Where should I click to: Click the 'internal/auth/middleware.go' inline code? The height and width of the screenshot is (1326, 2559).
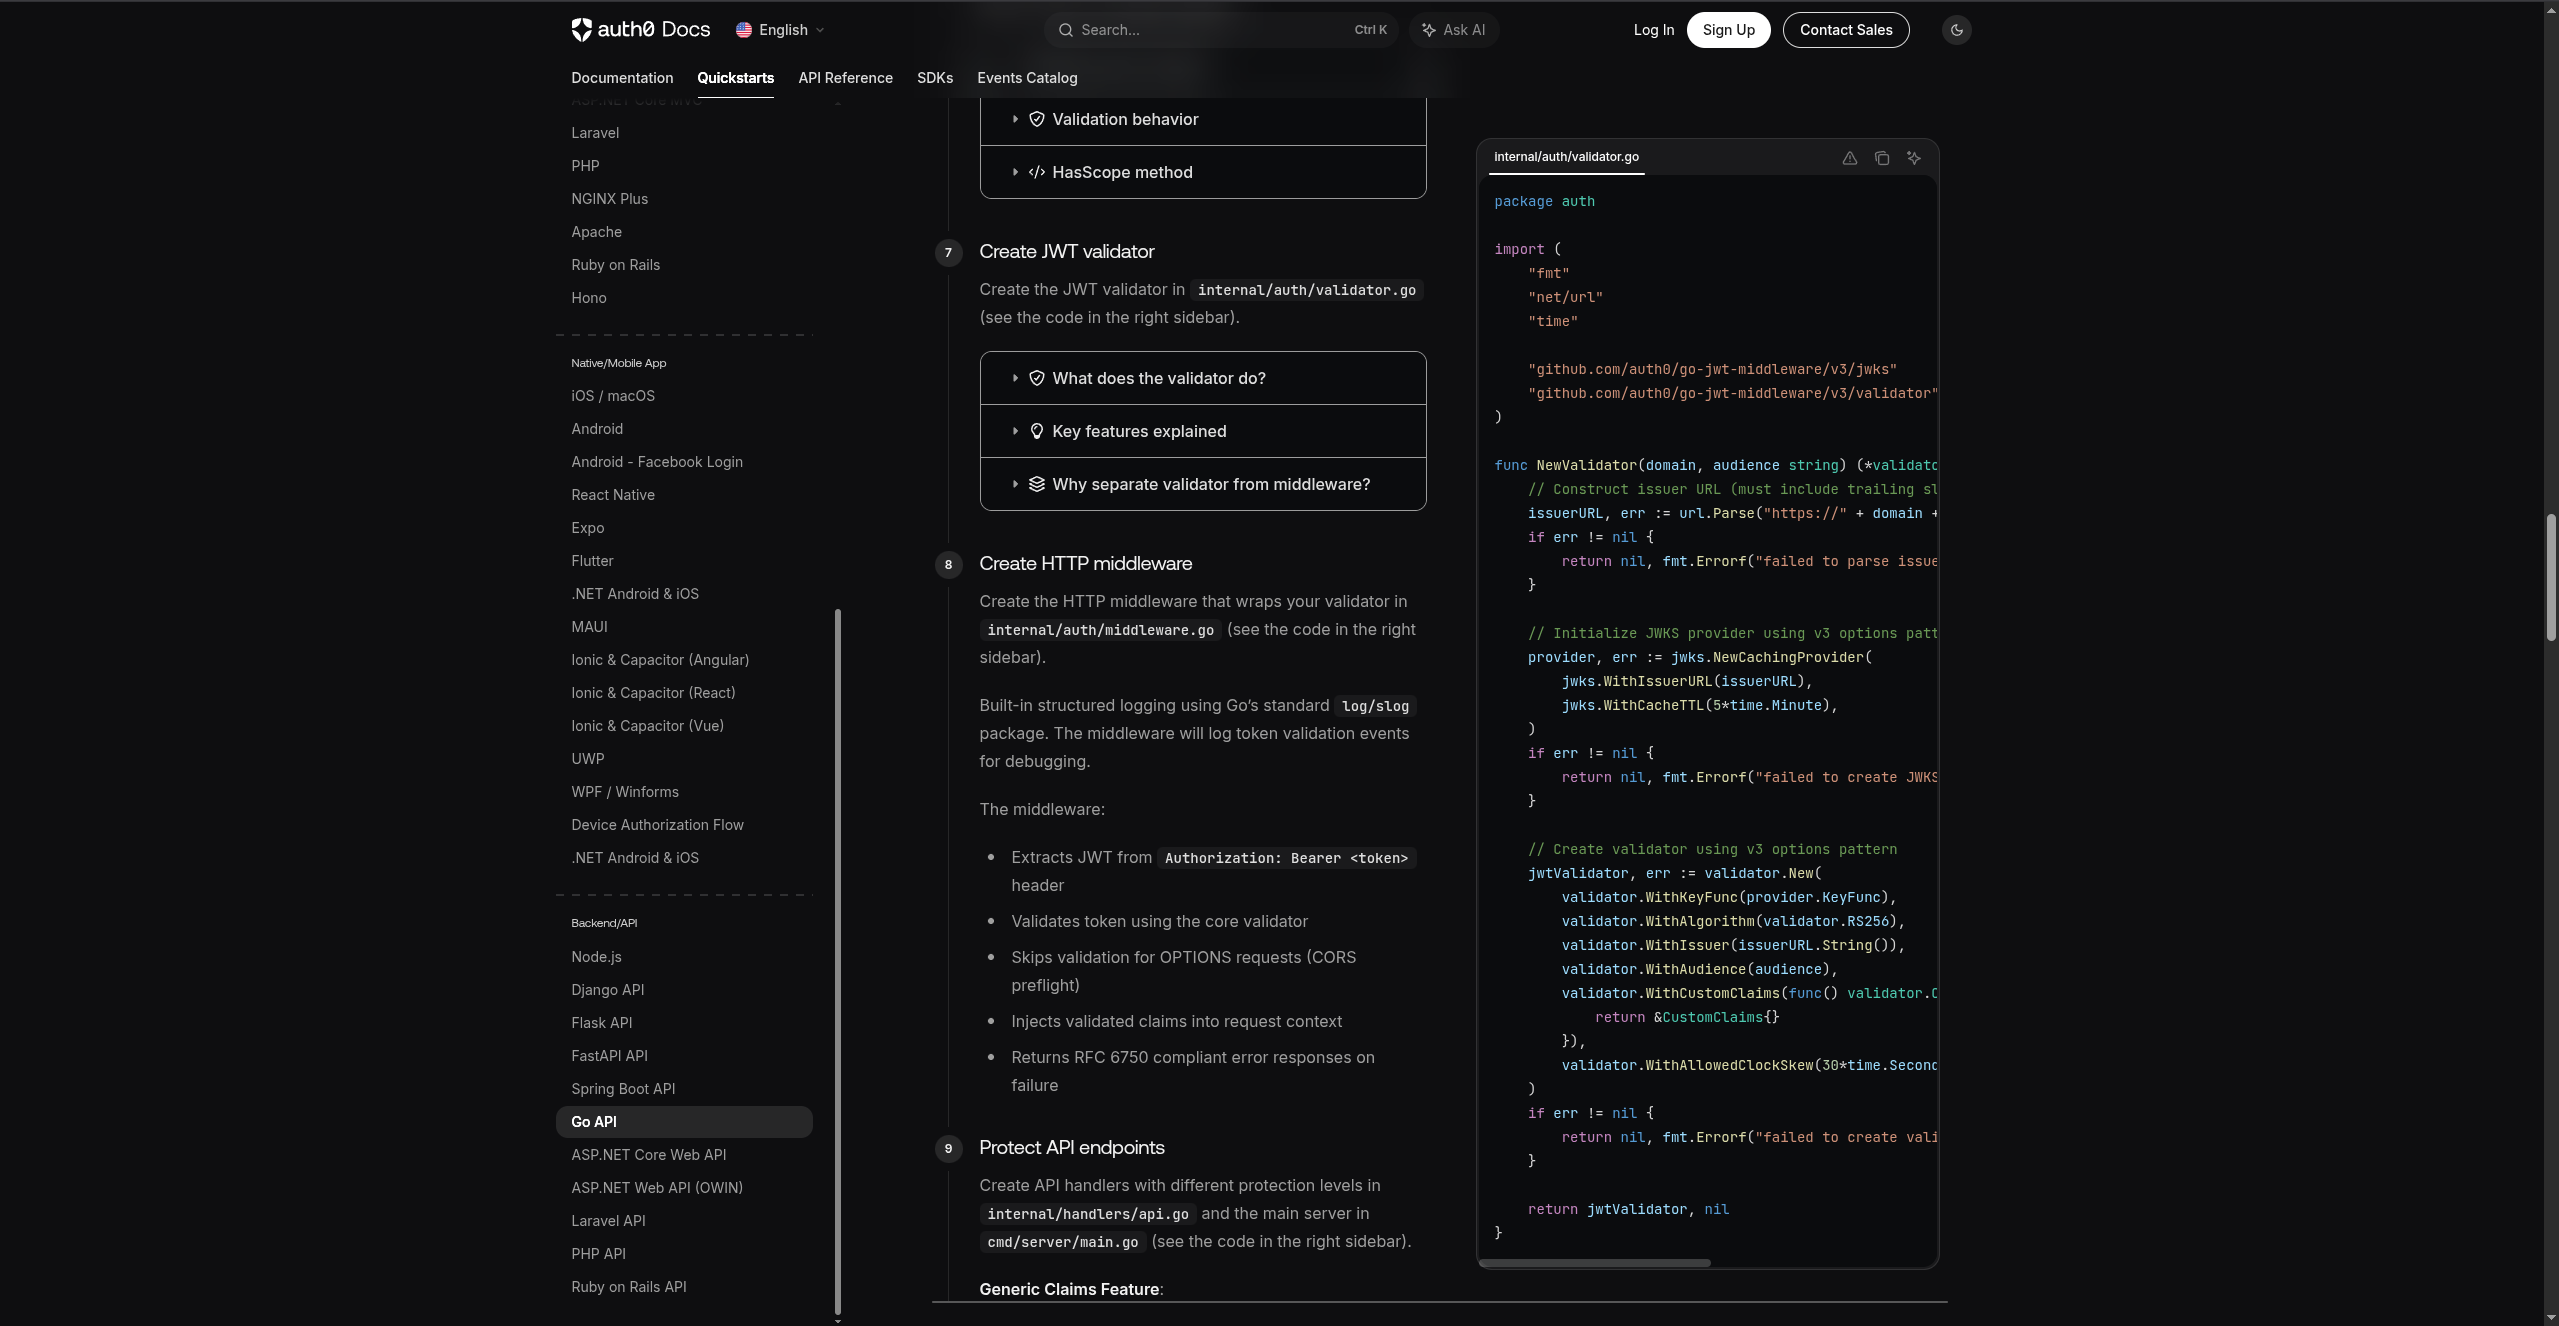pyautogui.click(x=1100, y=630)
